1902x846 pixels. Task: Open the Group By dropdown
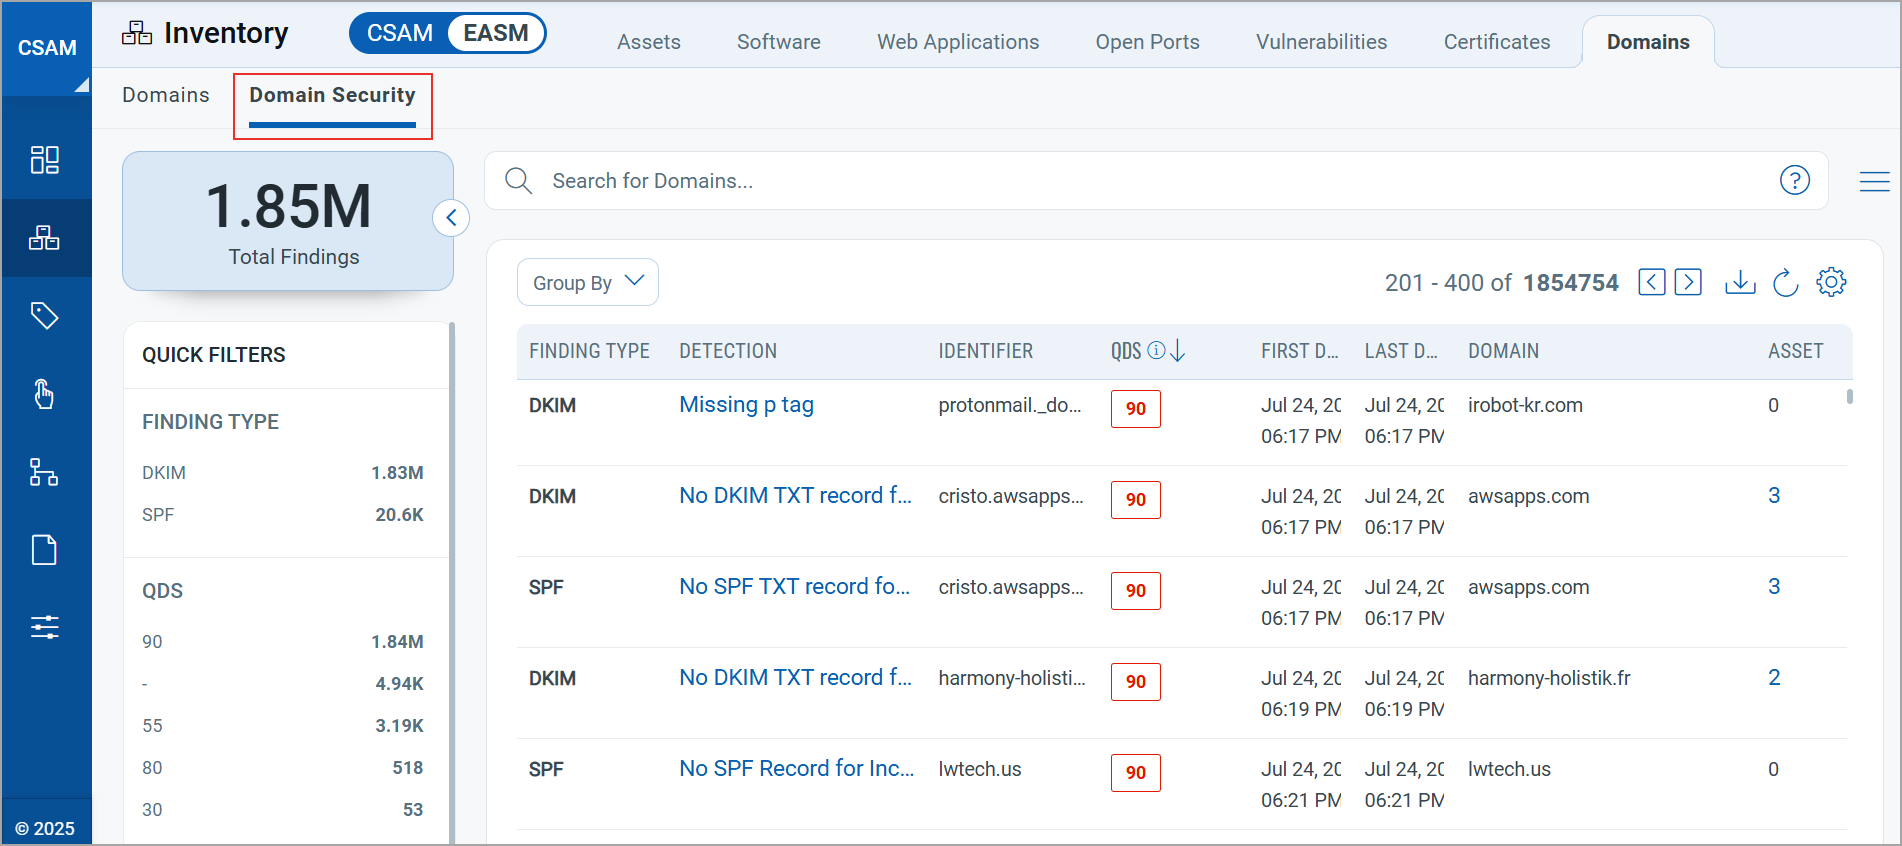(588, 283)
